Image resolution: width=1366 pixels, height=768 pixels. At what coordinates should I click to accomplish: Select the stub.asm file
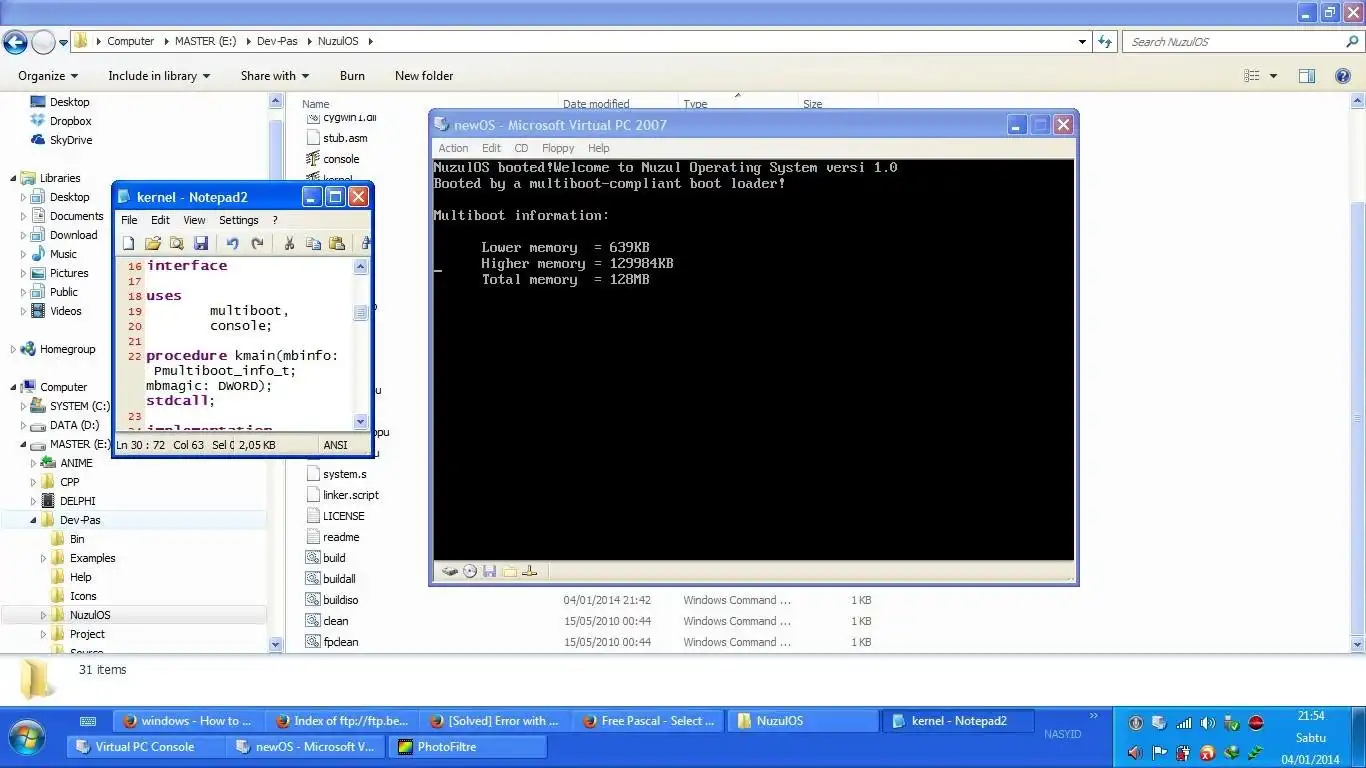337,138
